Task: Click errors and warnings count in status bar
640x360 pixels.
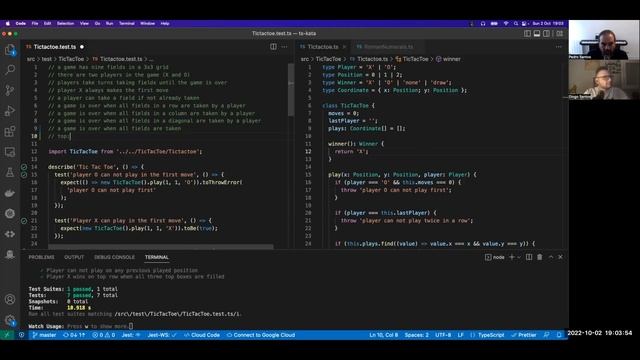Action: click(104, 335)
